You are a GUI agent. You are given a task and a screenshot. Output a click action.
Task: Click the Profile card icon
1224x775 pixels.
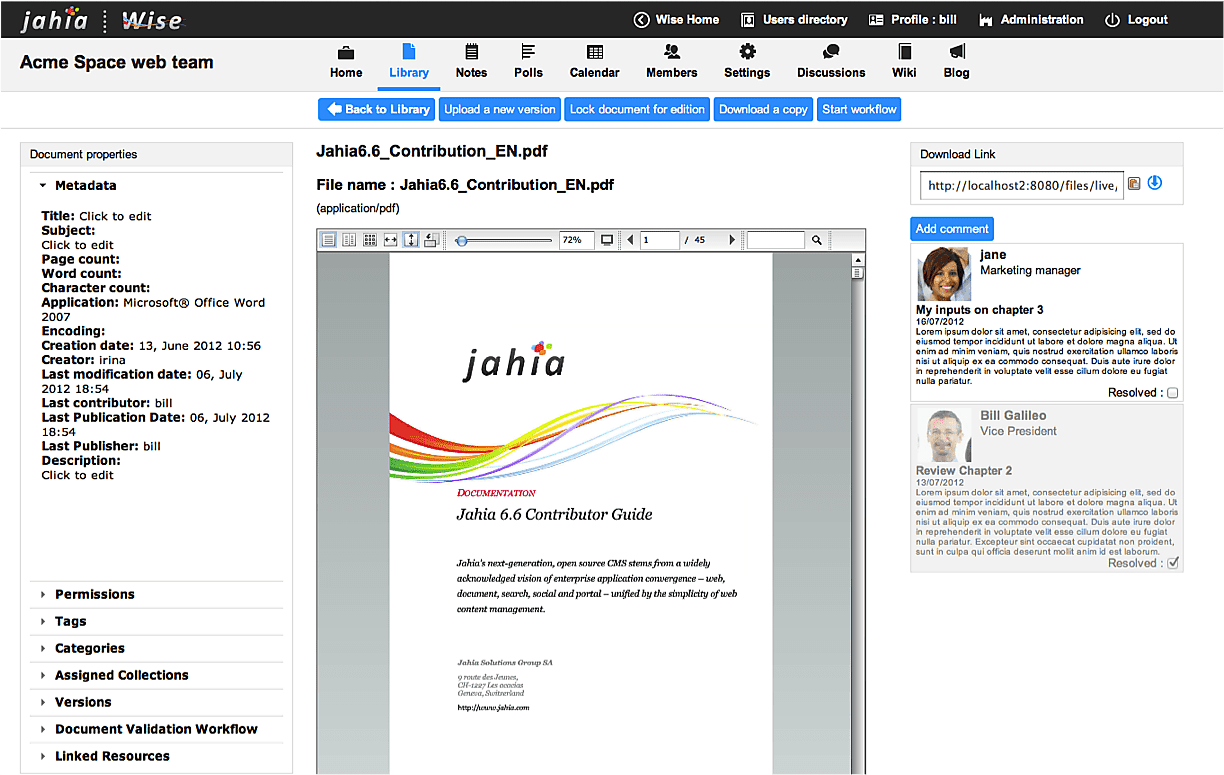(x=876, y=20)
